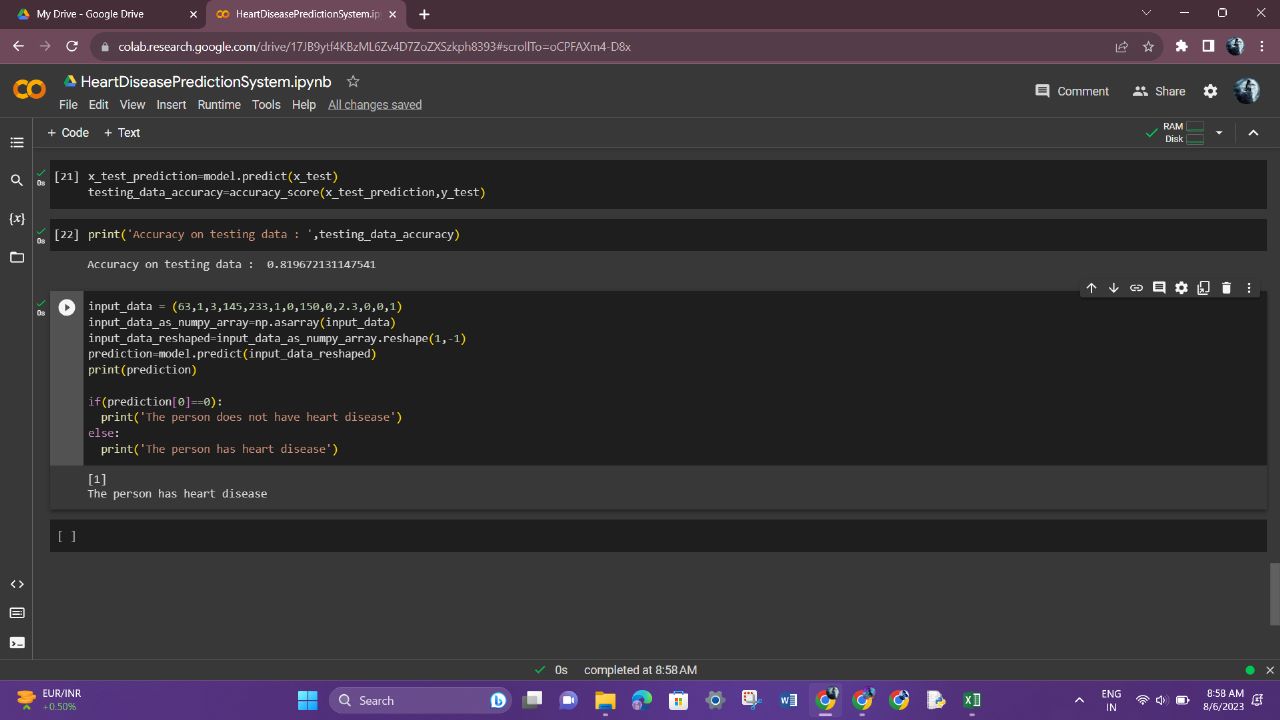Screen dimensions: 1280x720
Task: Click the notebook vertical scrollbar
Action: tap(1274, 594)
